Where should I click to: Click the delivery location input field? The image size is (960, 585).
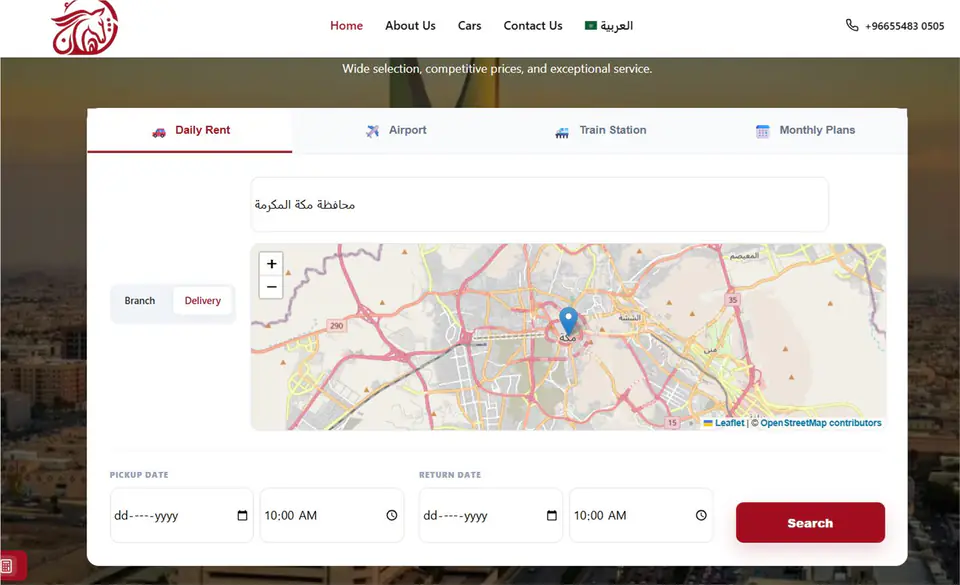(x=539, y=204)
